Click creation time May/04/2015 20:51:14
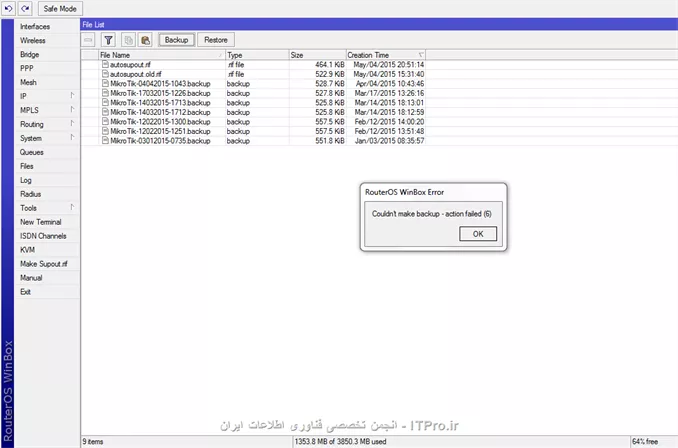Viewport: 678px width, 448px height. tap(389, 64)
